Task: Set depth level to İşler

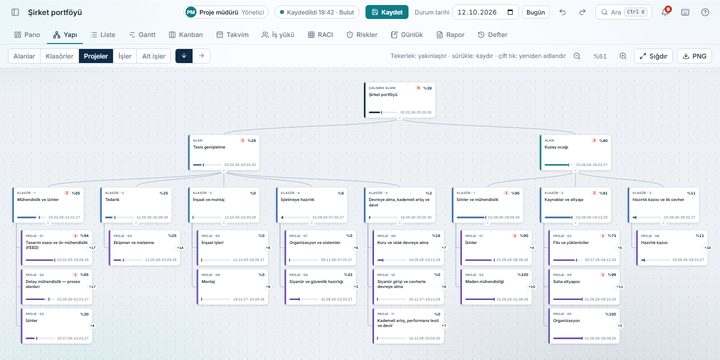Action: click(125, 56)
